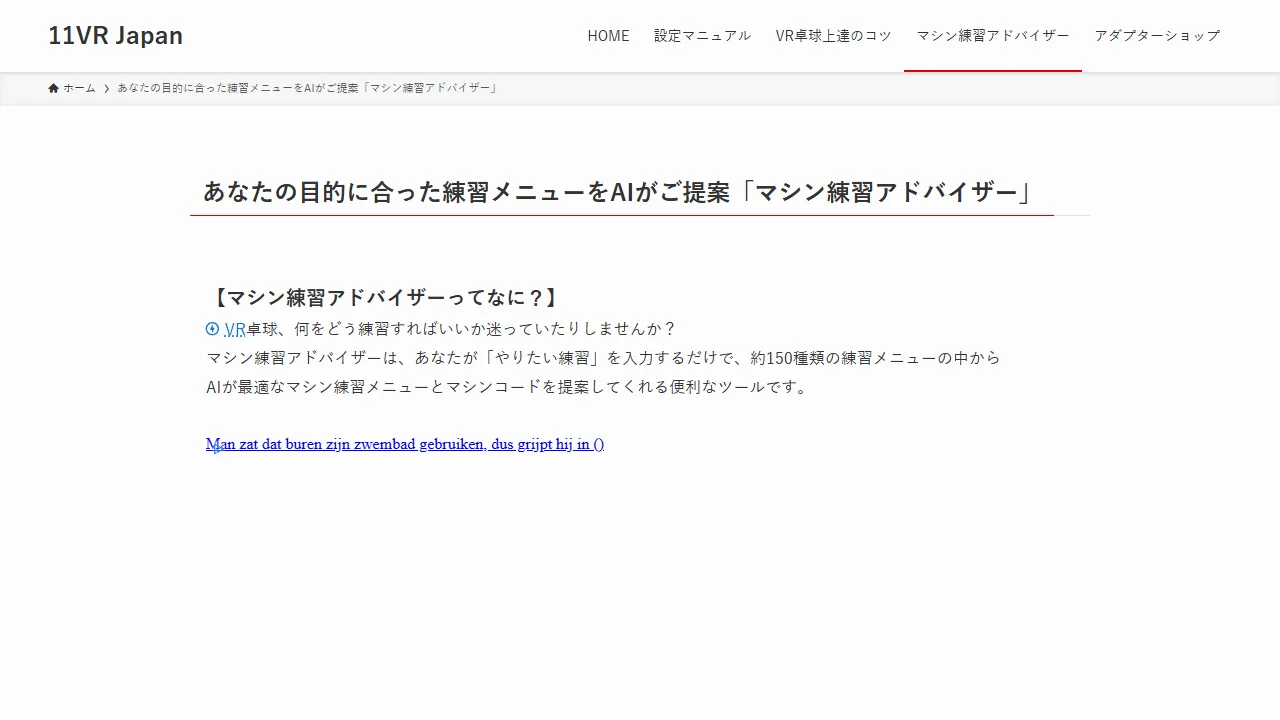Screen dimensions: 1280x720
Task: Click the circular bolt icon before VR
Action: pos(212,329)
